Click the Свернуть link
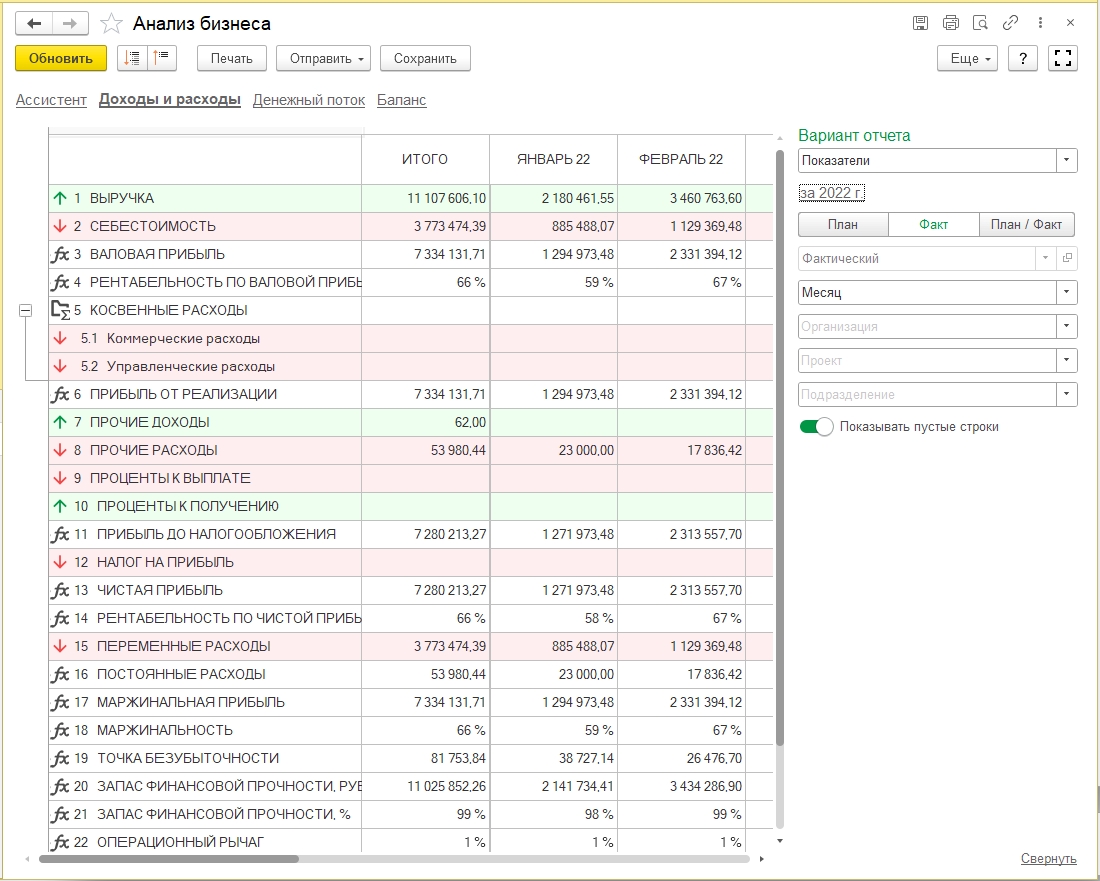 [x=1048, y=859]
